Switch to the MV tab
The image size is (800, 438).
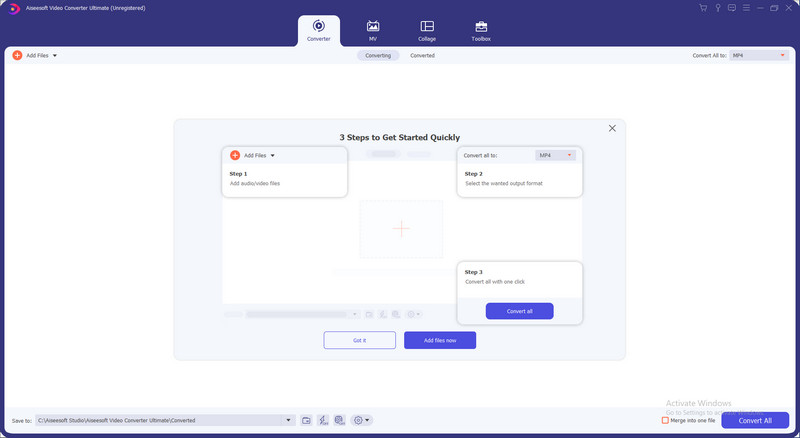(373, 31)
